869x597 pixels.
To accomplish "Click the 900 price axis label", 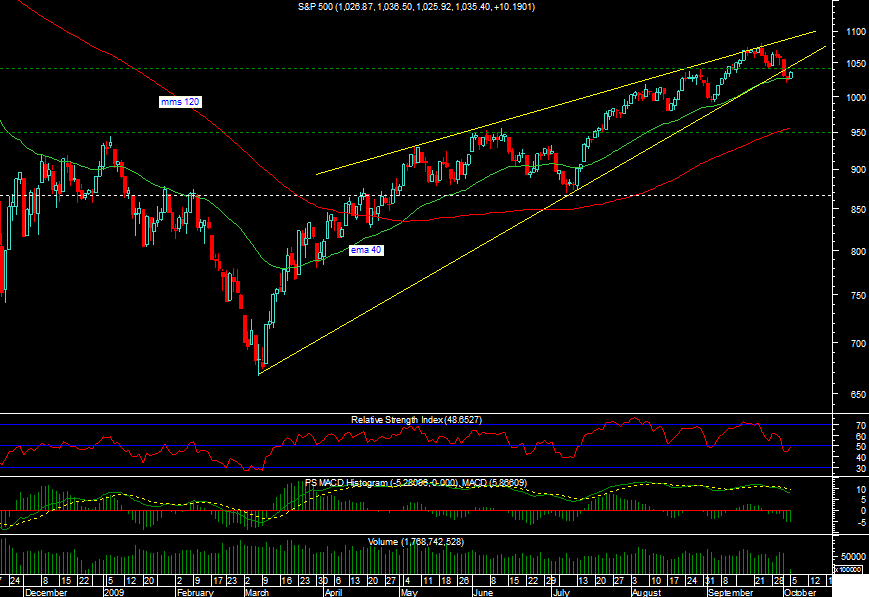I will (x=858, y=170).
